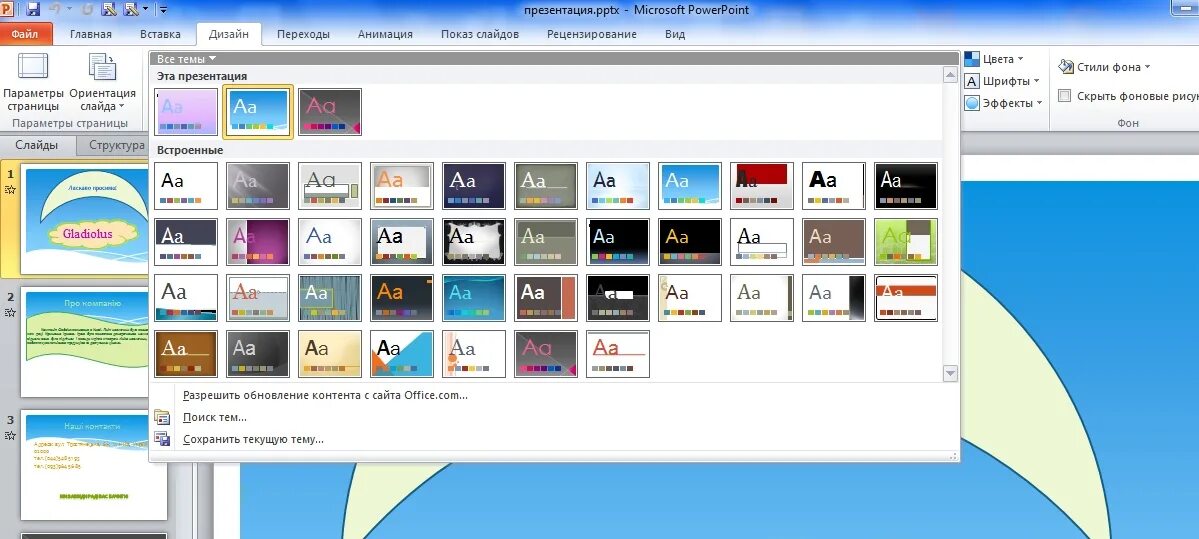Switch to the Рецензирование tab
Screen dimensions: 1199x539
[592, 34]
